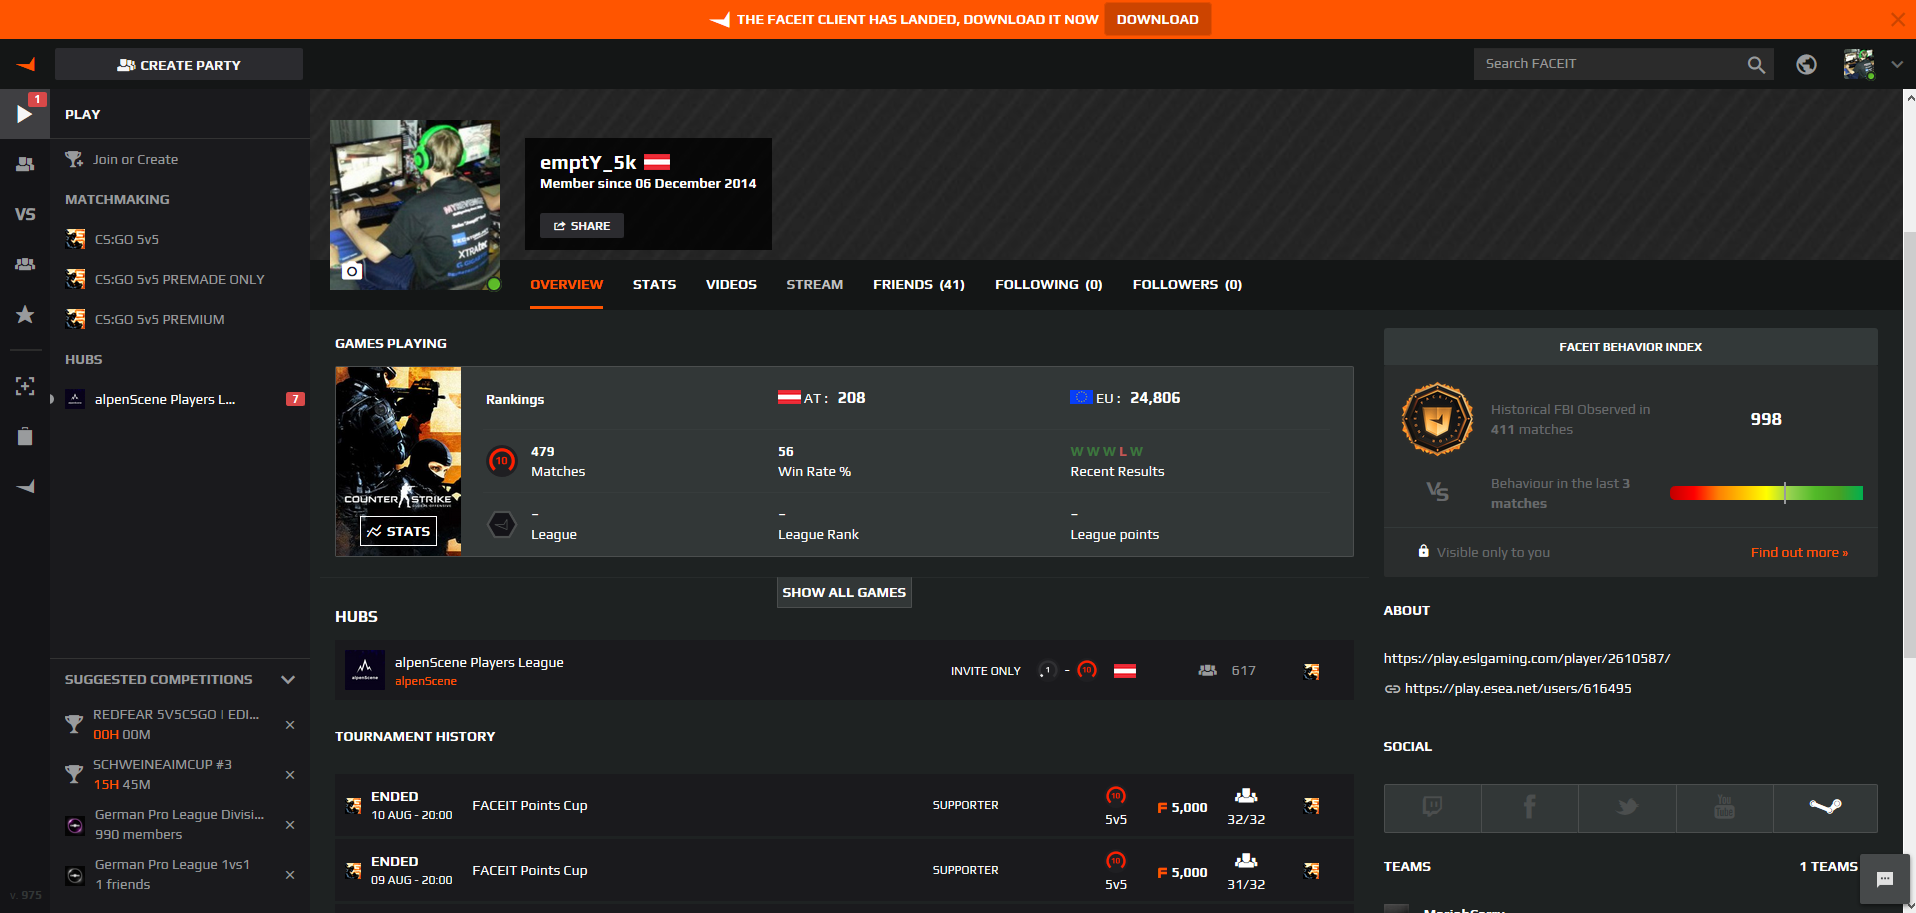
Task: Dismiss the German Pro League Divisi... suggestion
Action: click(290, 825)
